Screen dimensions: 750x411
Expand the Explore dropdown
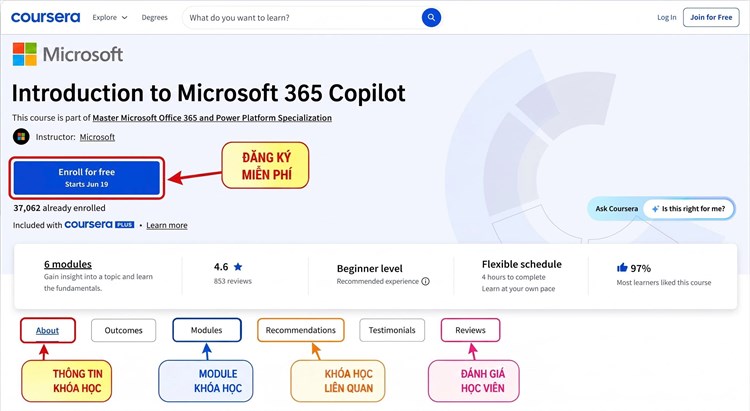click(110, 17)
